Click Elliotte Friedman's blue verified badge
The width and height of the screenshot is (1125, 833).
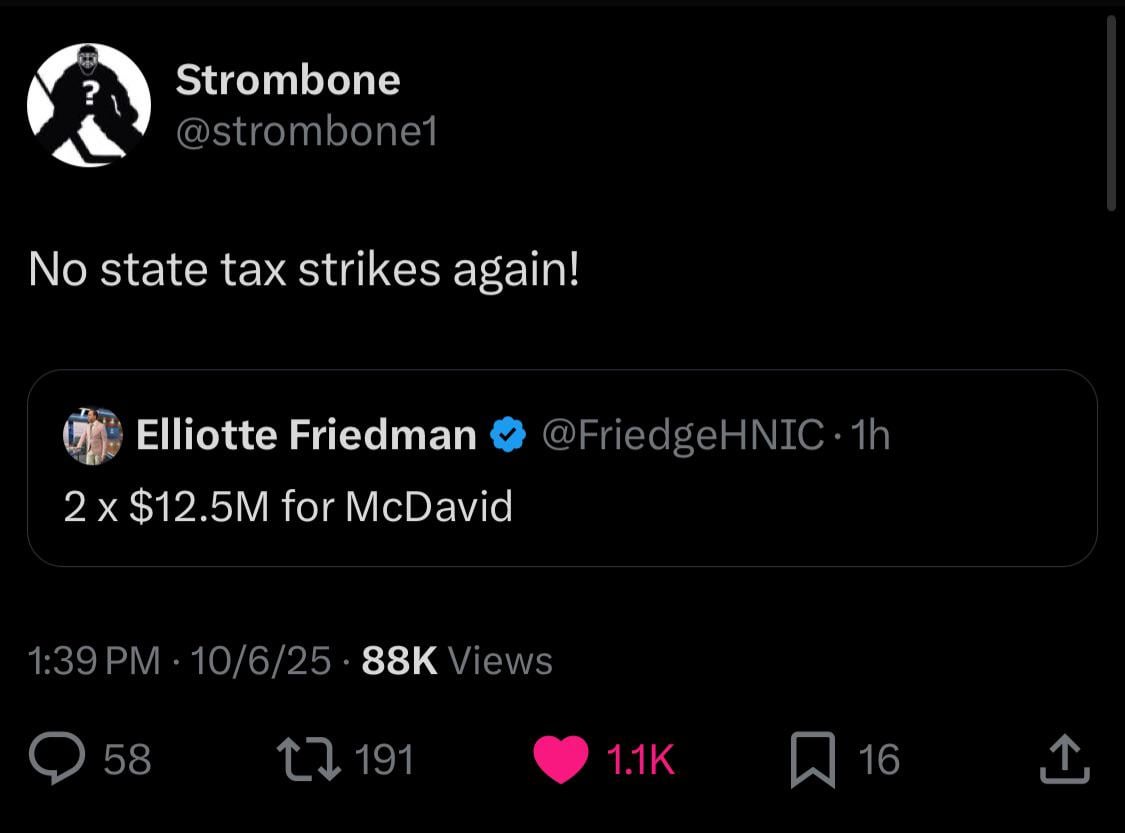coord(509,433)
